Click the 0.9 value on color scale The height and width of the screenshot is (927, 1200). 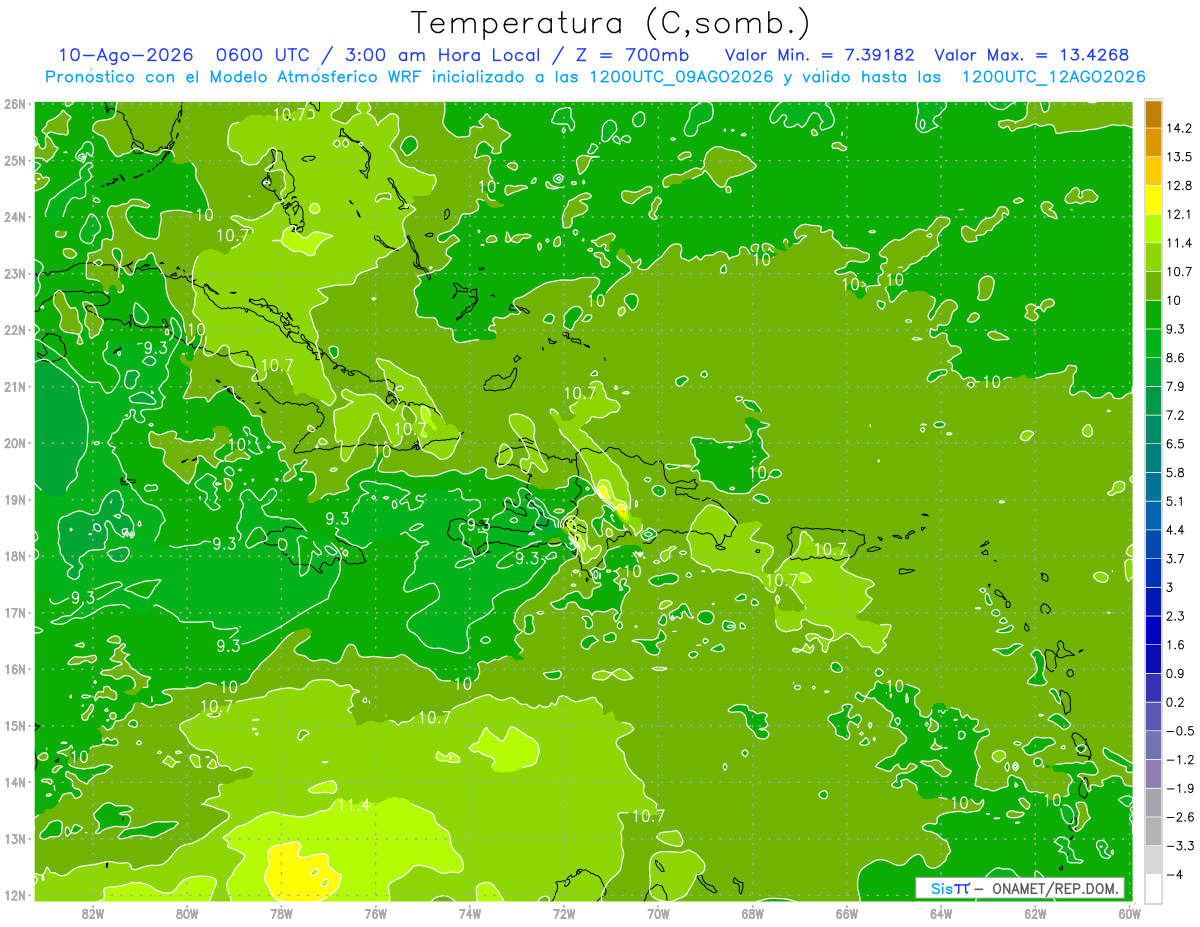[x=1177, y=673]
